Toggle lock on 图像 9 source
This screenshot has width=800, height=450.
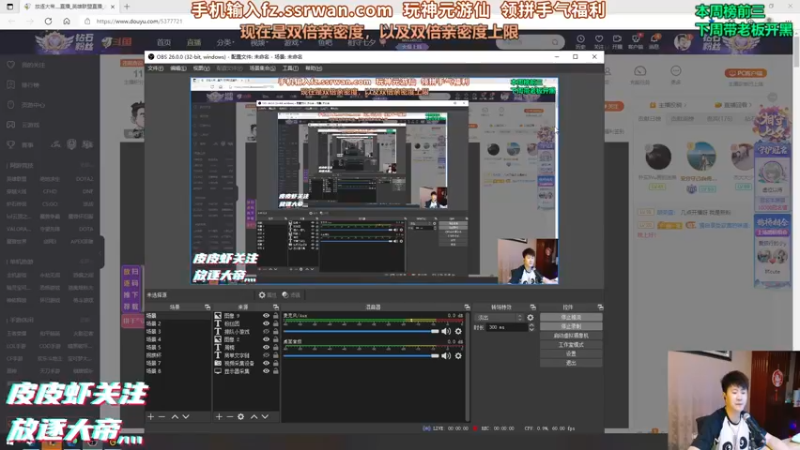pos(276,316)
